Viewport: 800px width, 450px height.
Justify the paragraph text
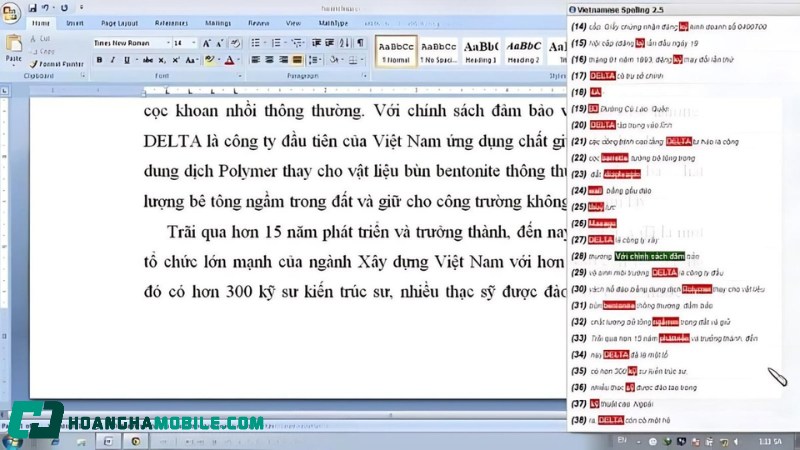click(297, 60)
